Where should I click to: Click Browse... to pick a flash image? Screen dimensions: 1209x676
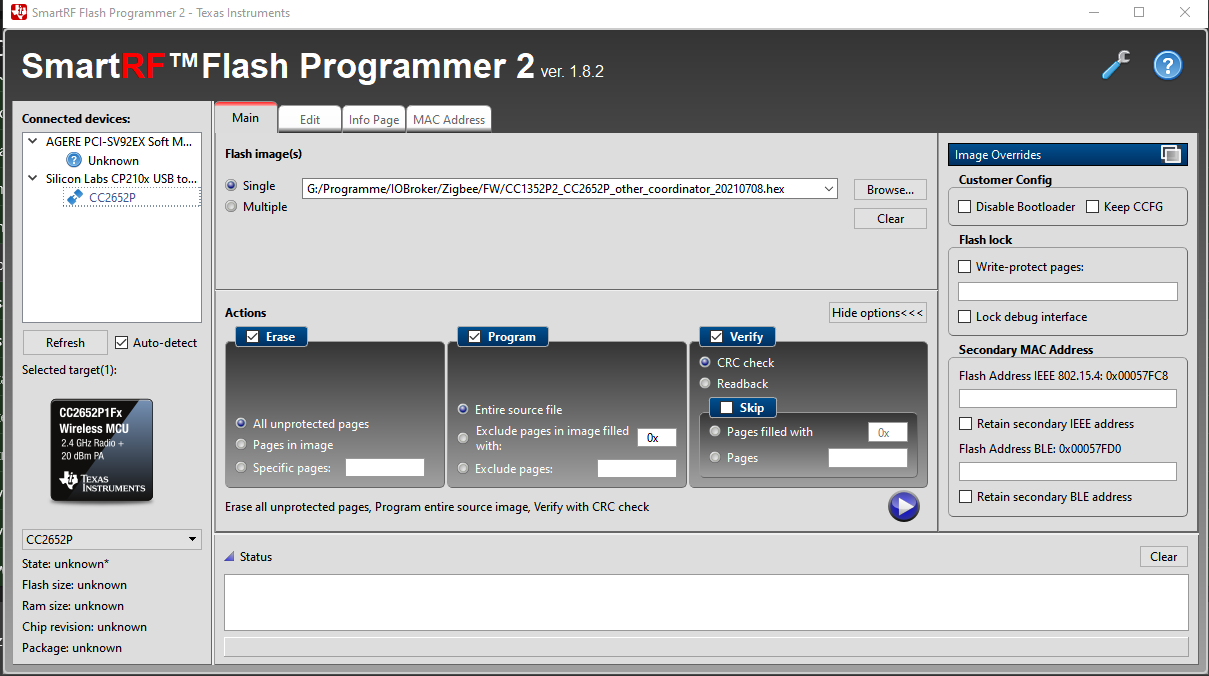(x=890, y=189)
